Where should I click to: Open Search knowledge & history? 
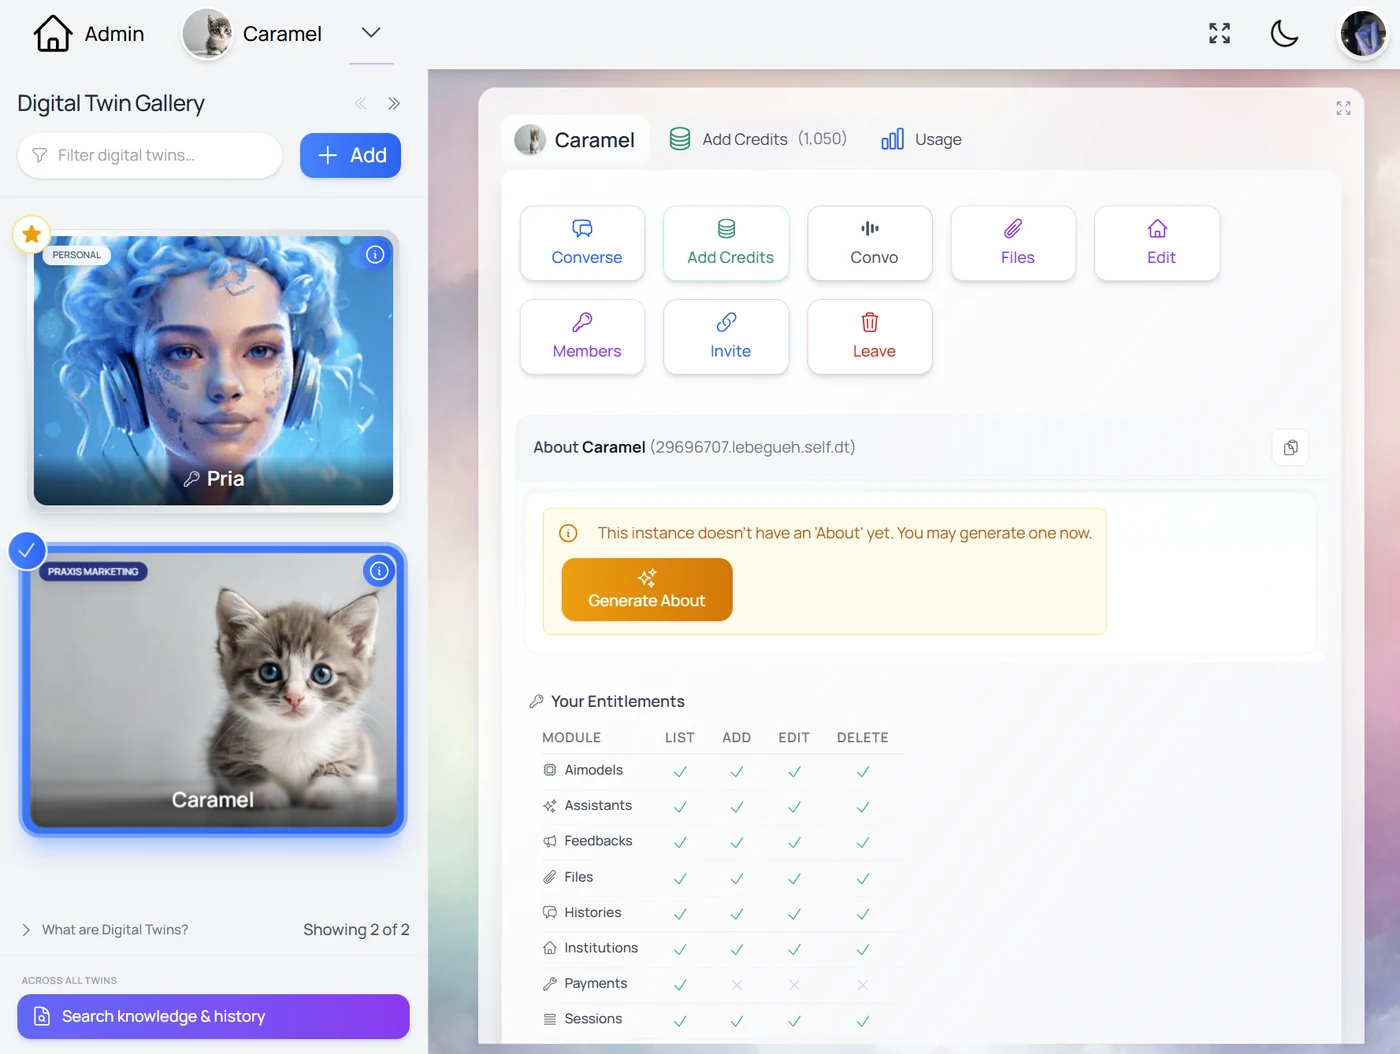click(213, 1016)
